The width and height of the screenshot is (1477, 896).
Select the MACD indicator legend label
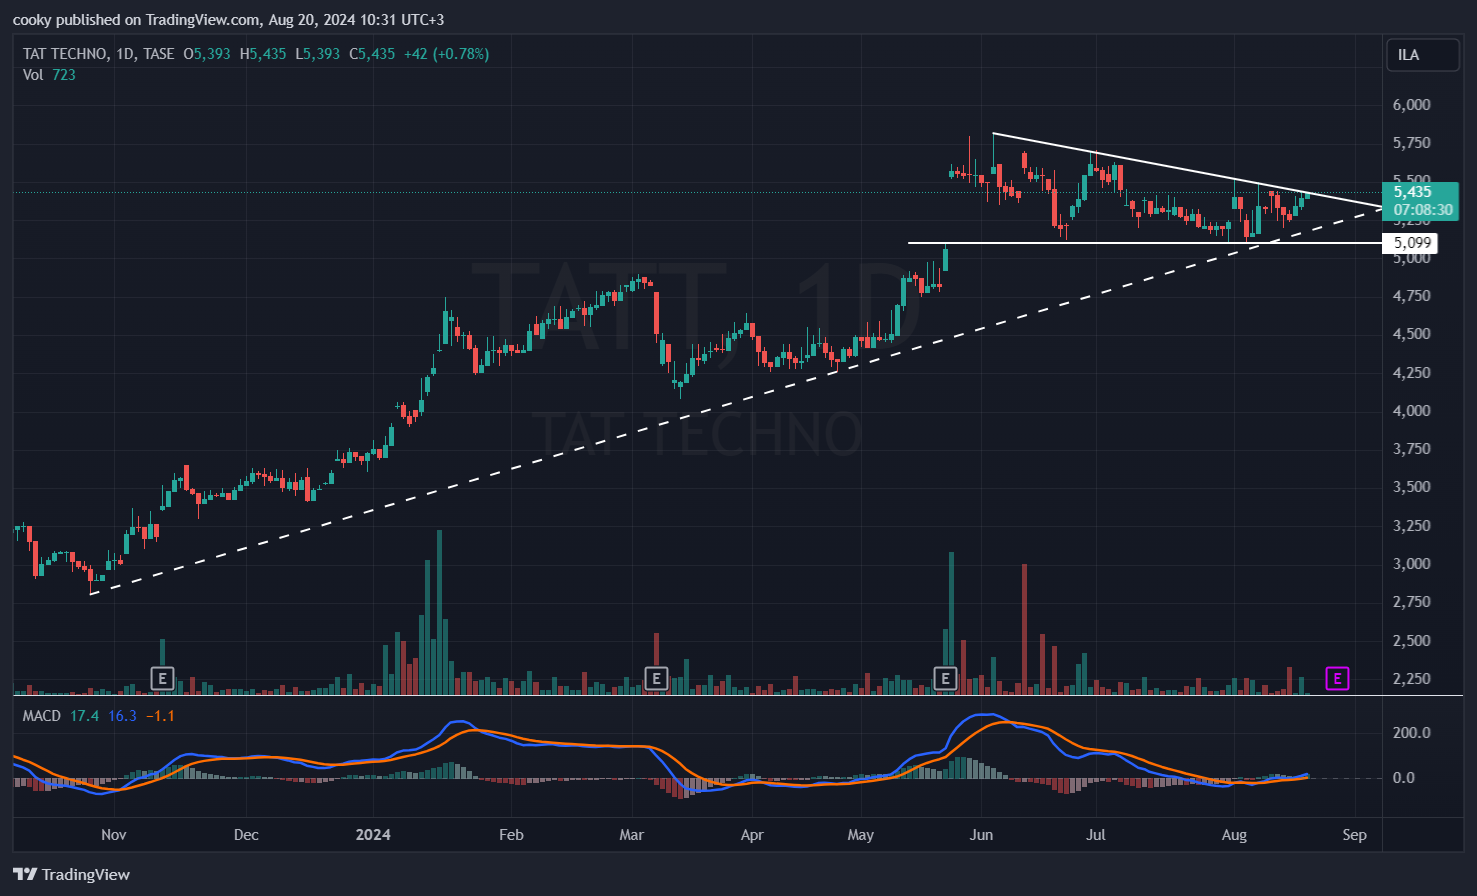(x=42, y=716)
